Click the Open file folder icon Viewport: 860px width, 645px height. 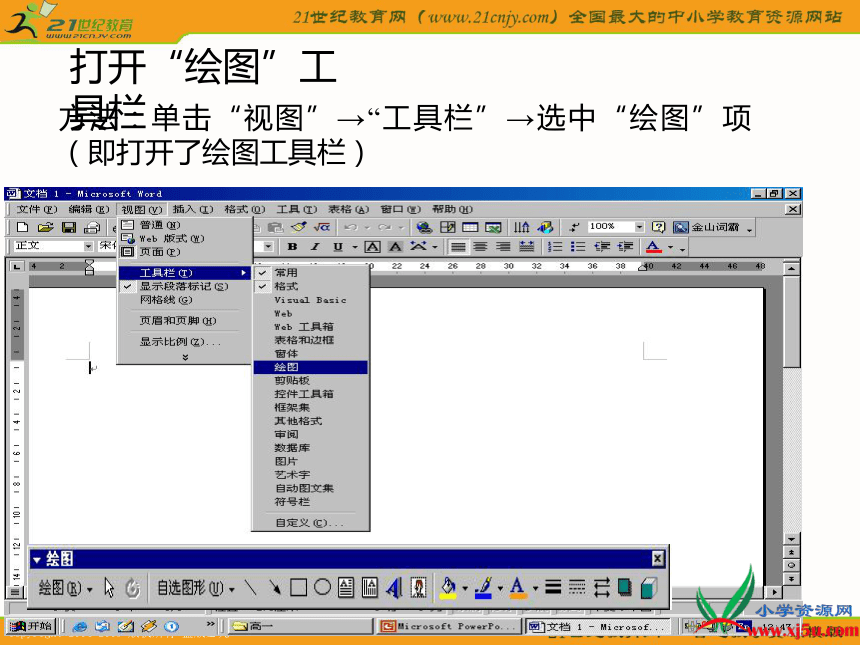tap(46, 227)
